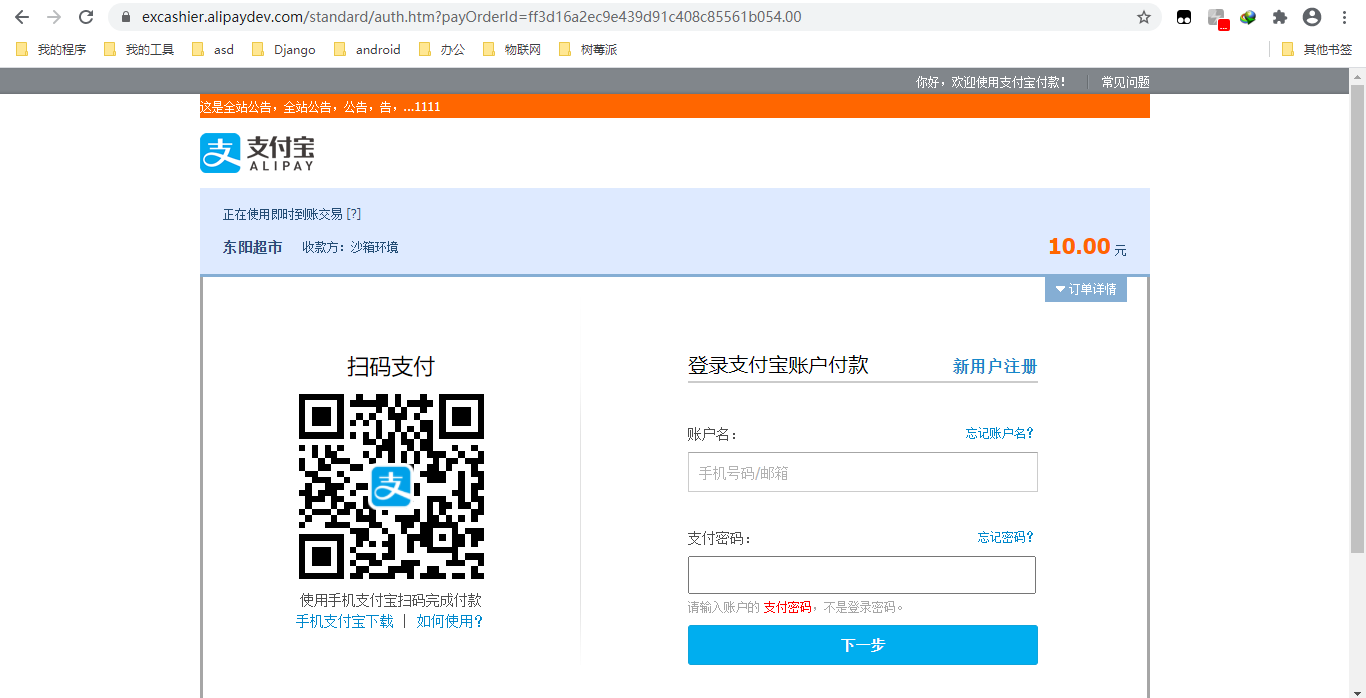The width and height of the screenshot is (1366, 698).
Task: Click the orange site announcement banner text
Action: pos(320,106)
